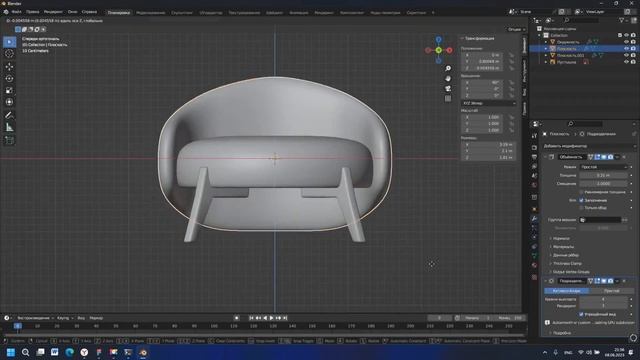Adjust the Толщина thickness slider field

tap(603, 175)
